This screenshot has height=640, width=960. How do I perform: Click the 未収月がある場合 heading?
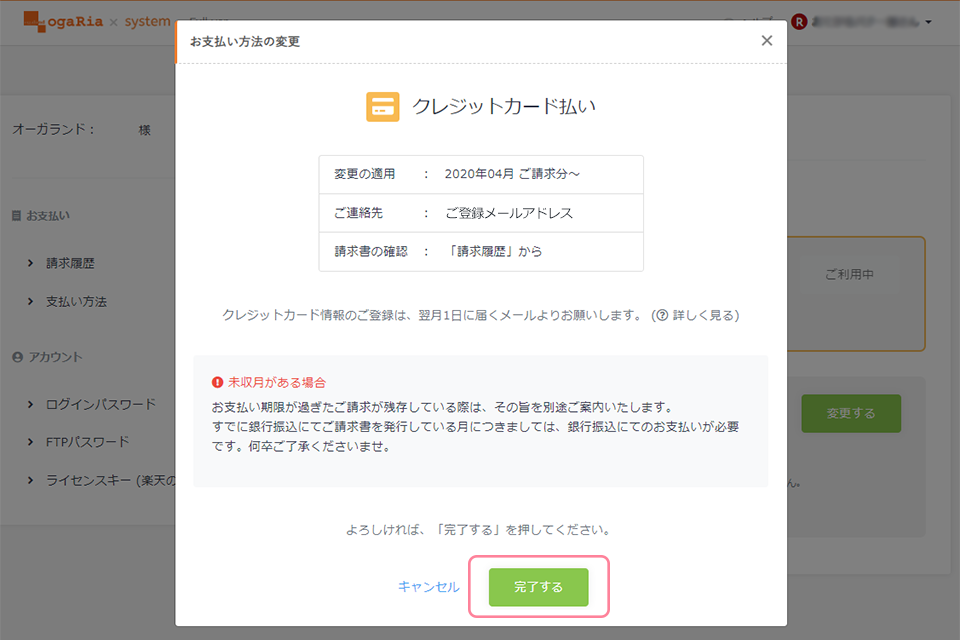point(277,383)
